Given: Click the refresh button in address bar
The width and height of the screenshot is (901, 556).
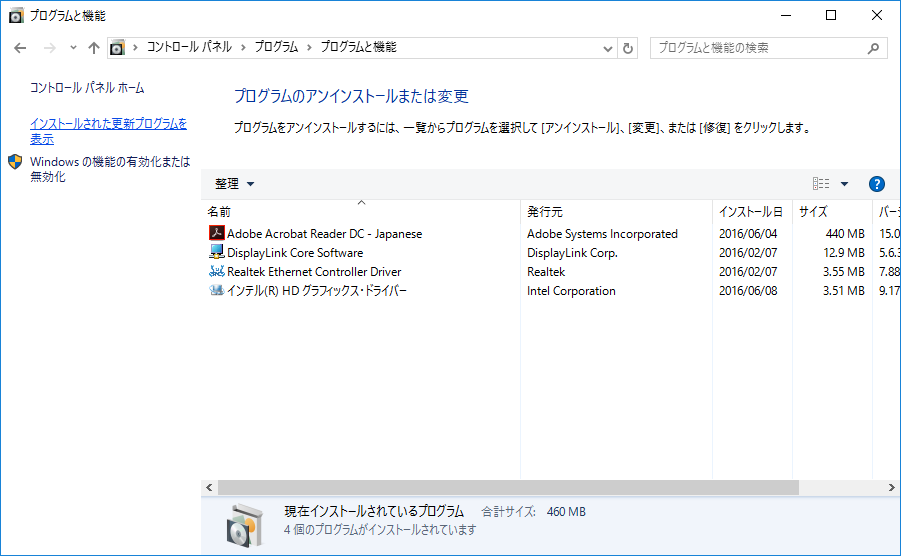Looking at the screenshot, I should pos(628,48).
